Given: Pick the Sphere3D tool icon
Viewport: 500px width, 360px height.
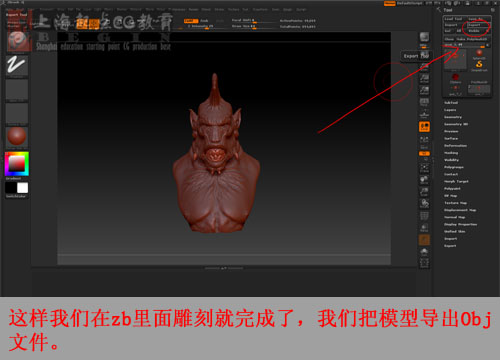Looking at the screenshot, I should [x=479, y=53].
